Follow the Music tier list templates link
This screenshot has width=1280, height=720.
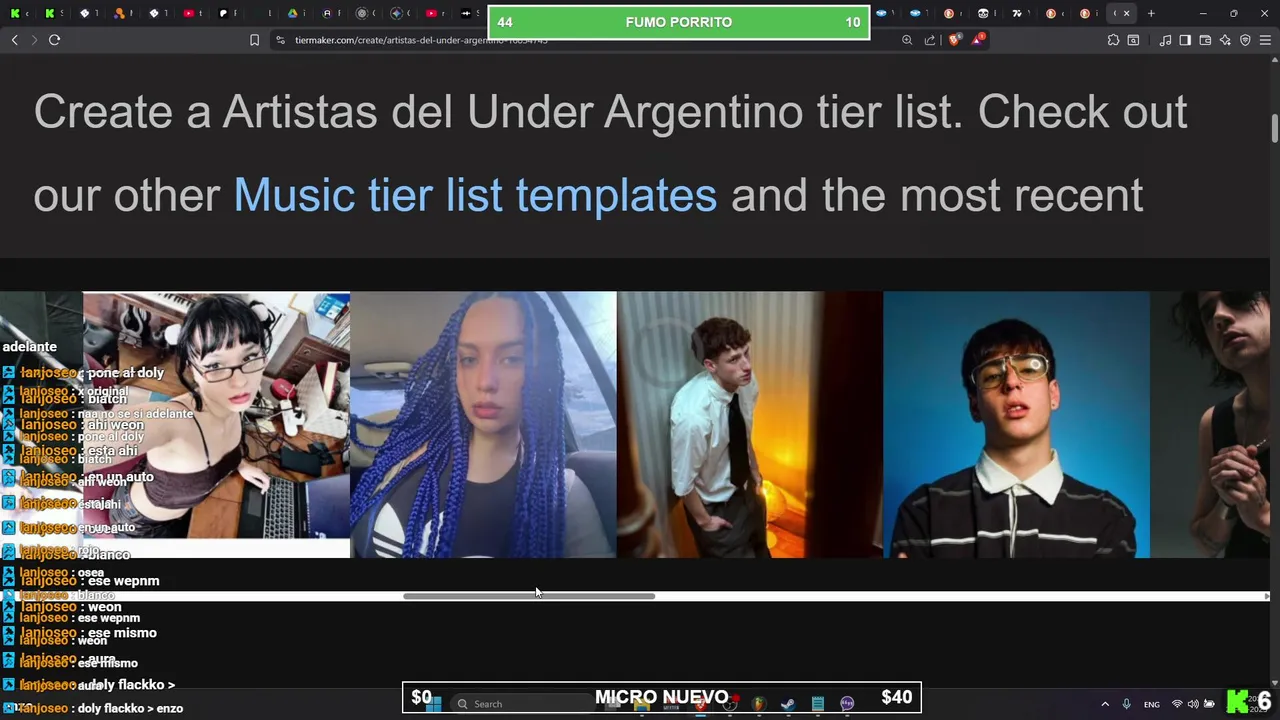tap(475, 195)
